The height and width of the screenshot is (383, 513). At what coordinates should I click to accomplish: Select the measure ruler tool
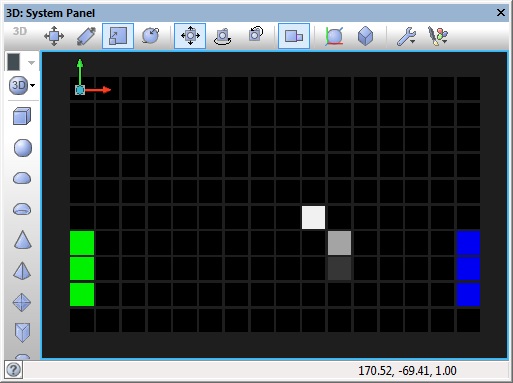point(86,36)
